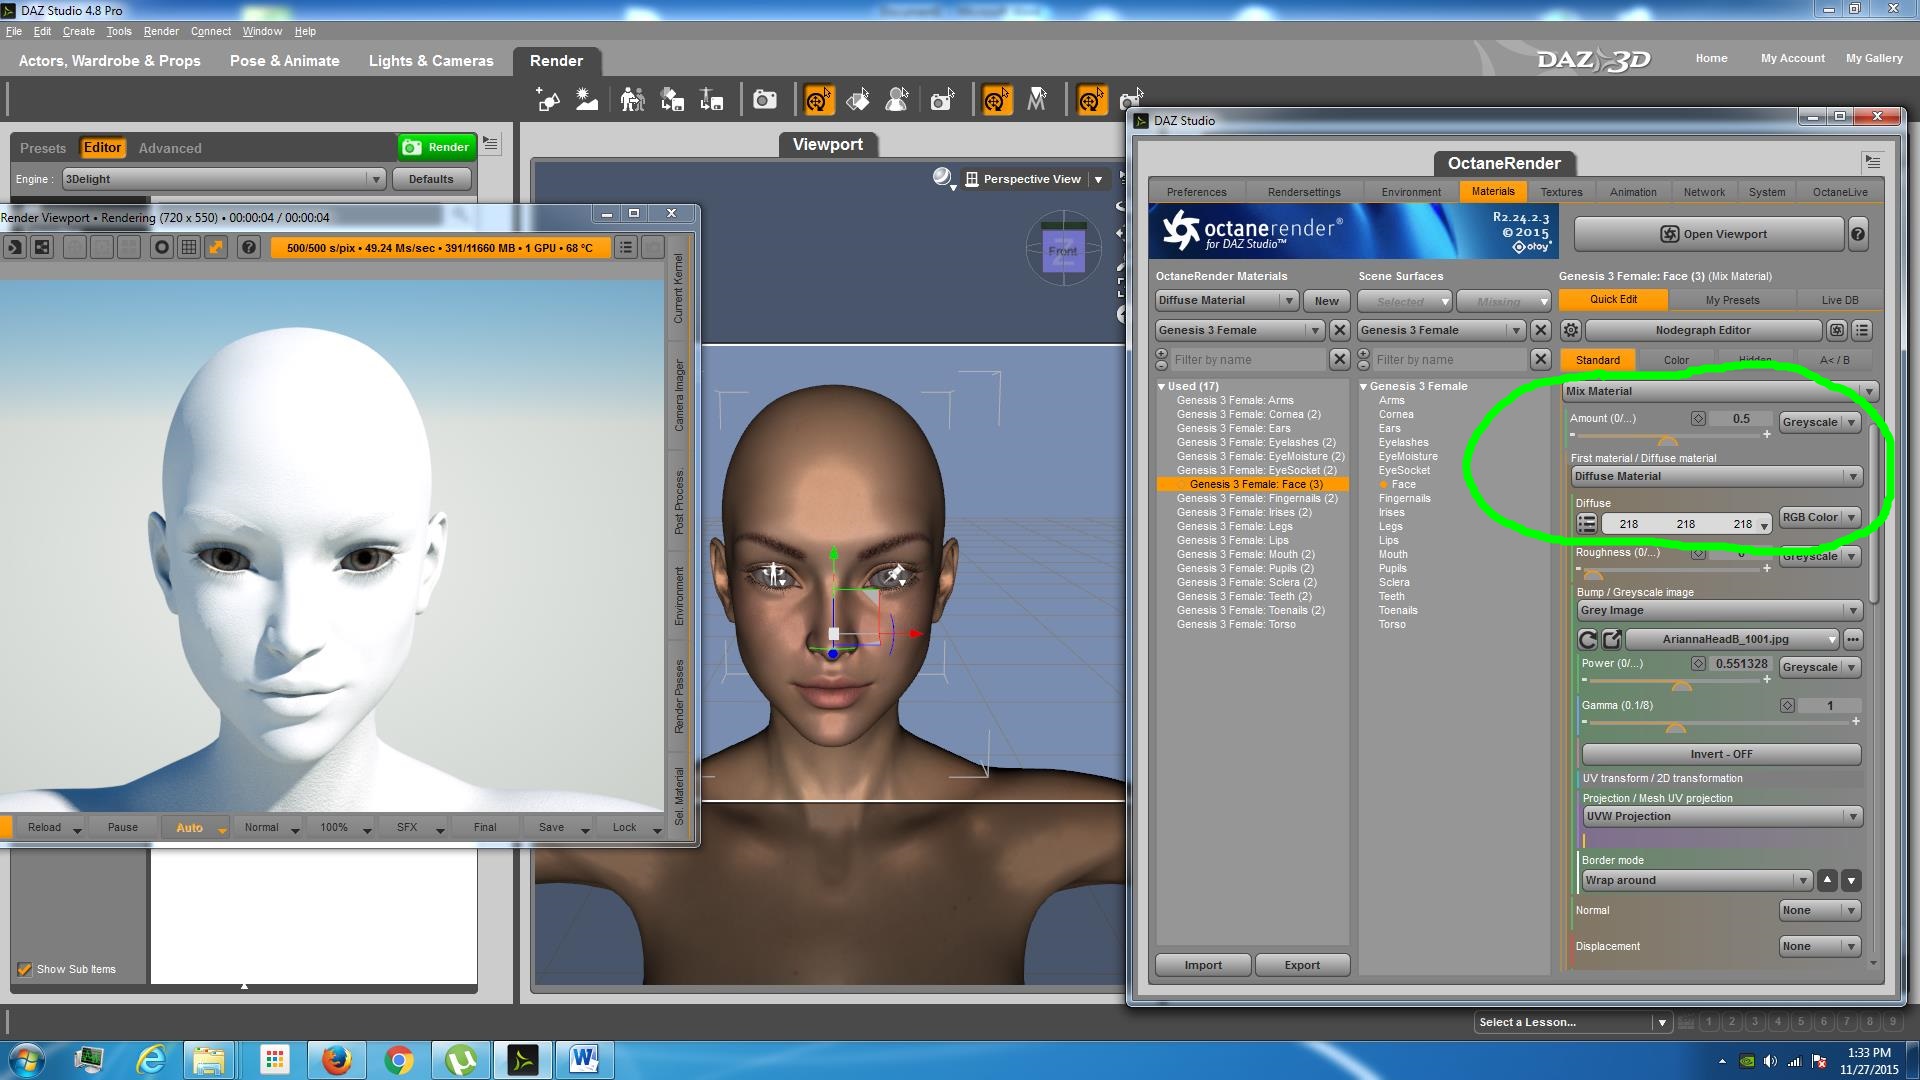Open the diffuse color list icon

(x=1587, y=523)
